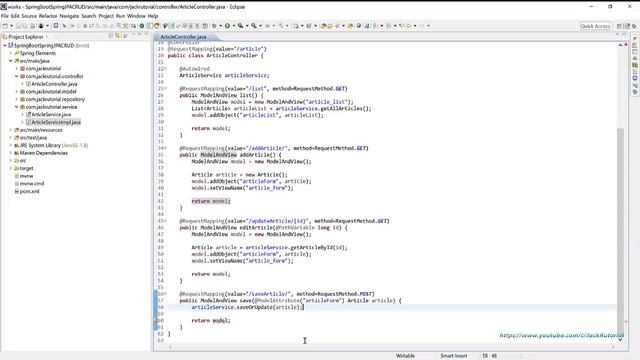The image size is (640, 360).
Task: Toggle code folding at line 22 Autowired
Action: [165, 69]
